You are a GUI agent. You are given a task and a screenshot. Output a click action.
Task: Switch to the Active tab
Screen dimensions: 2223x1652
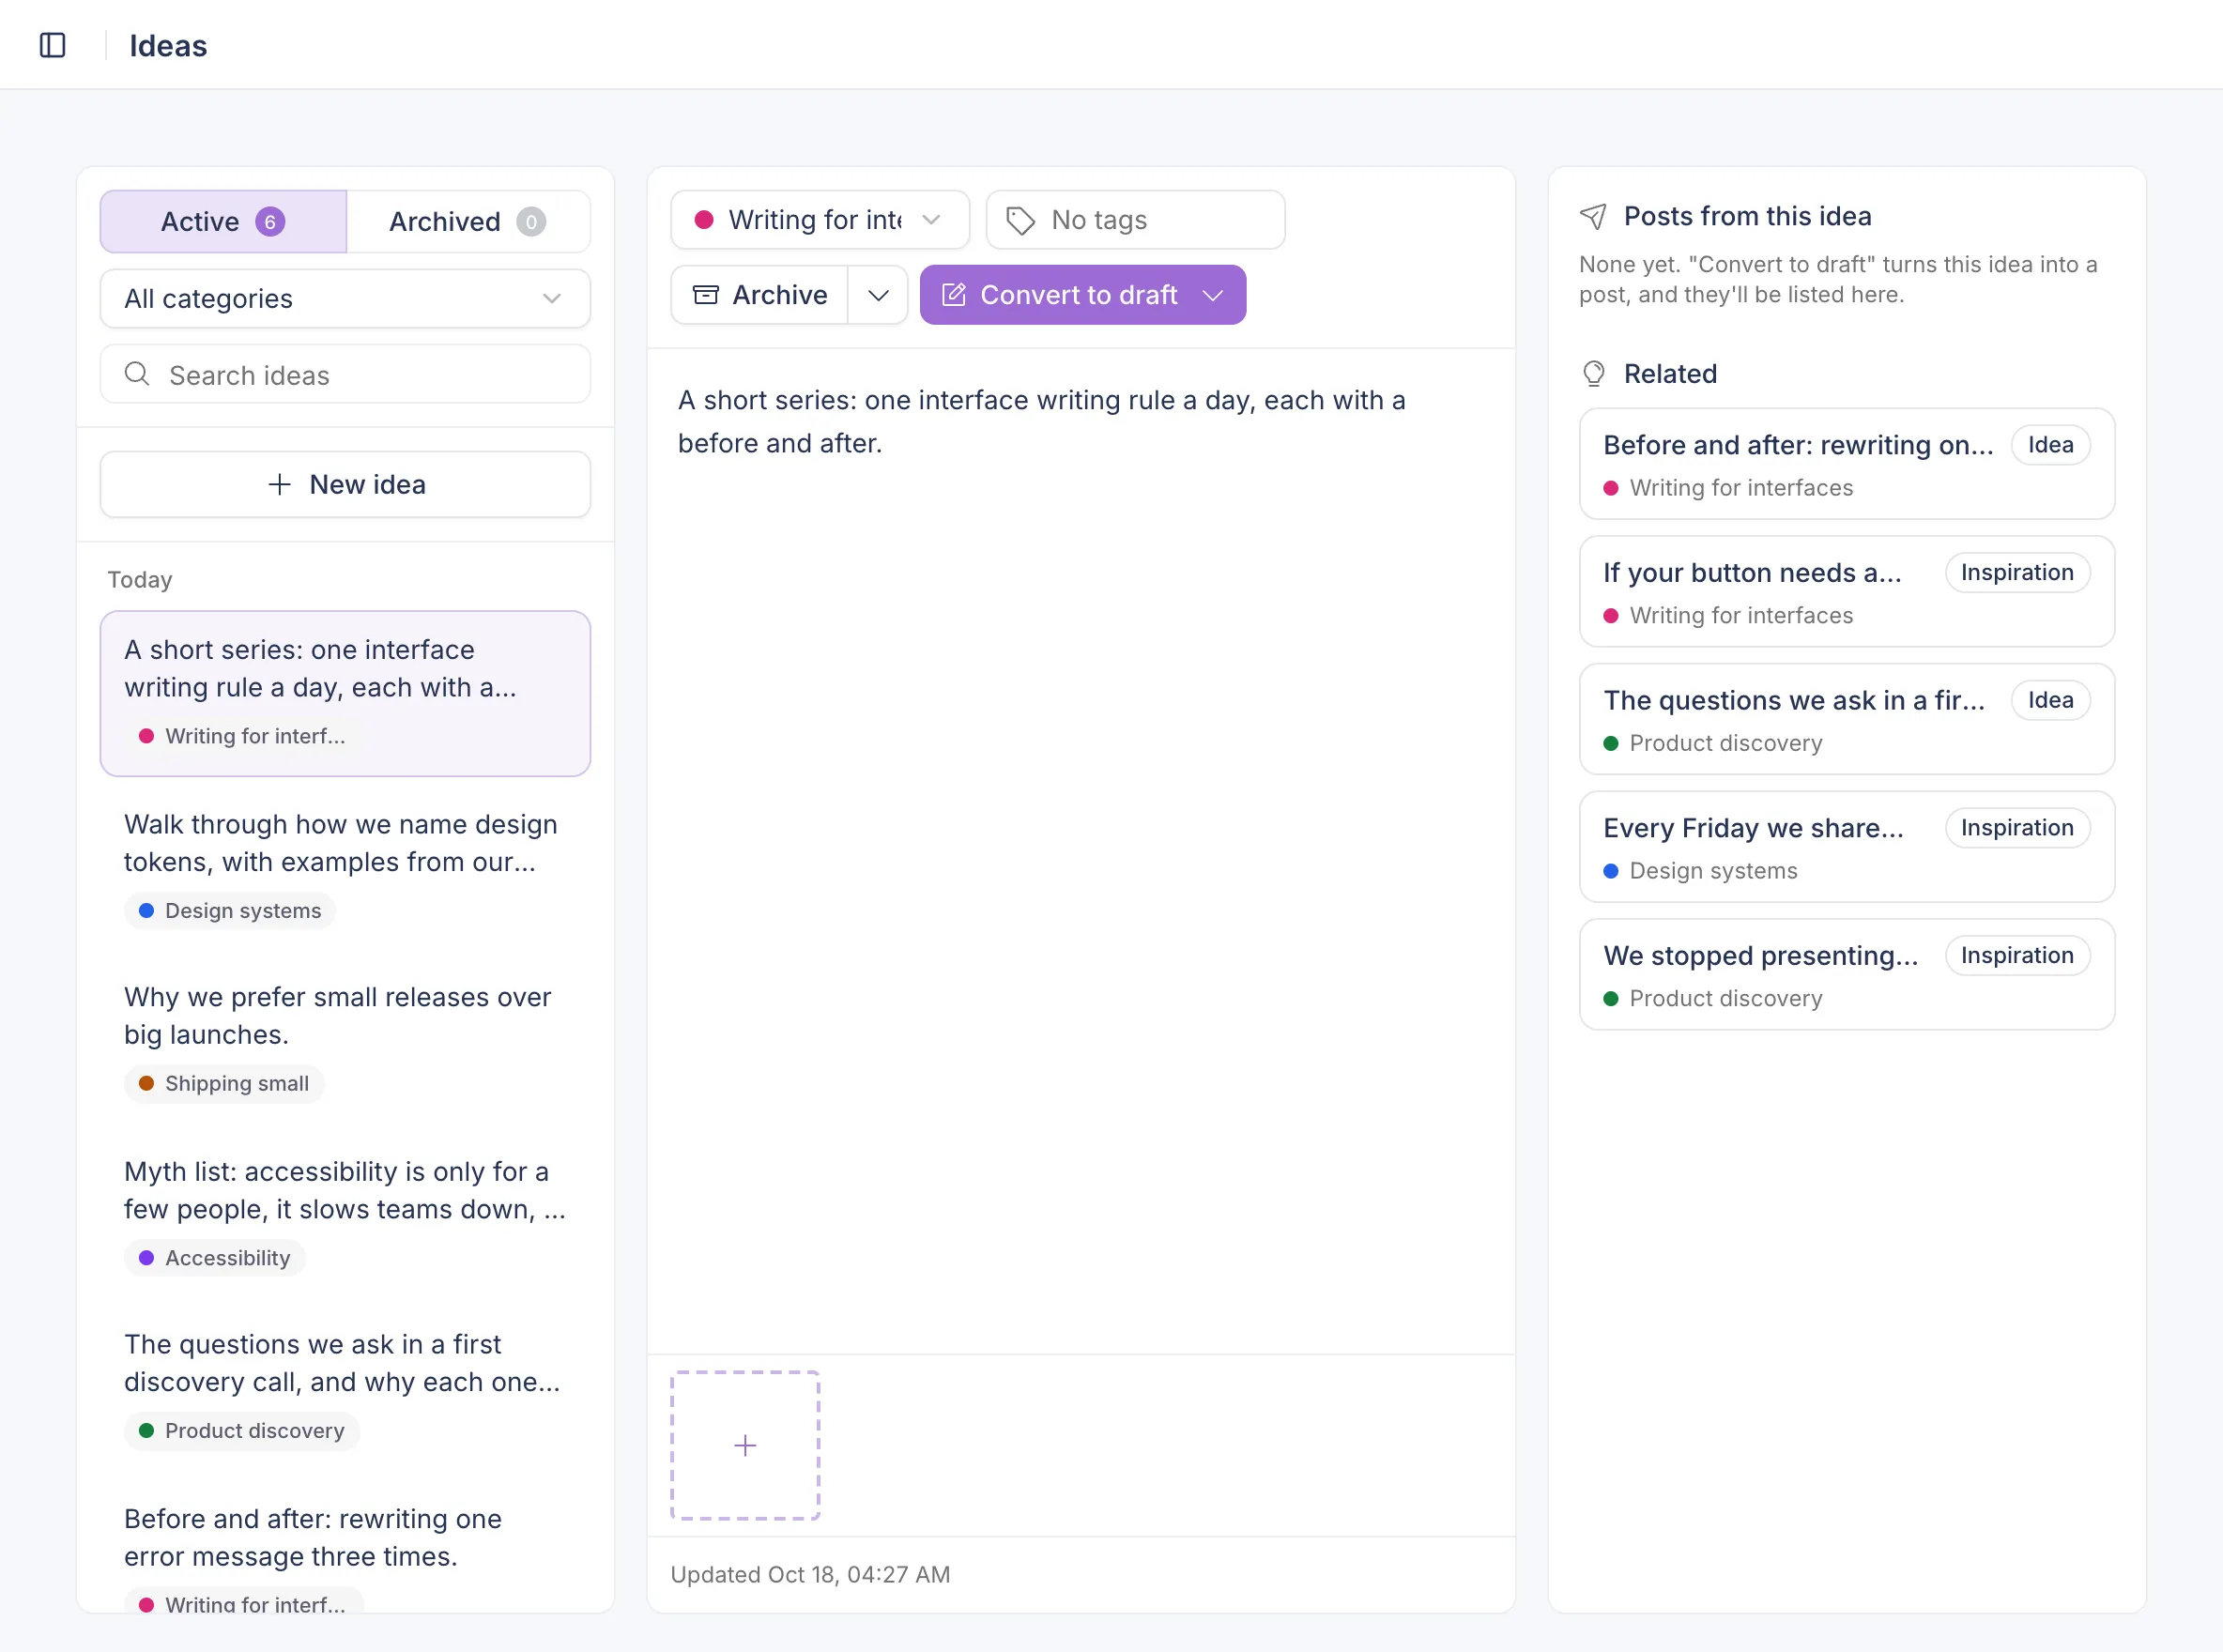223,221
